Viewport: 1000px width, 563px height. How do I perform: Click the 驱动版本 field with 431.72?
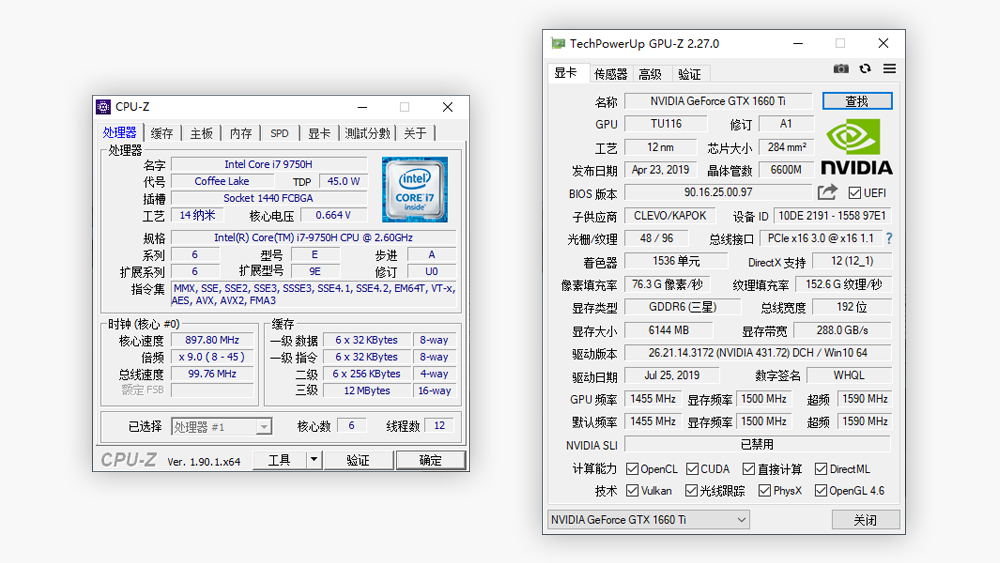758,353
